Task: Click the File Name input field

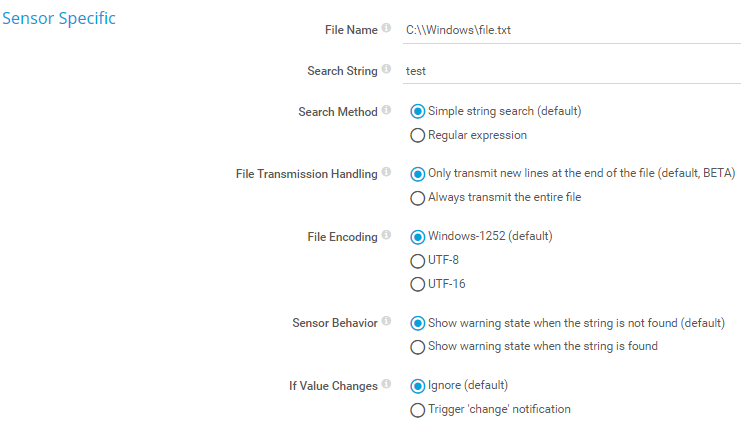Action: pos(570,30)
